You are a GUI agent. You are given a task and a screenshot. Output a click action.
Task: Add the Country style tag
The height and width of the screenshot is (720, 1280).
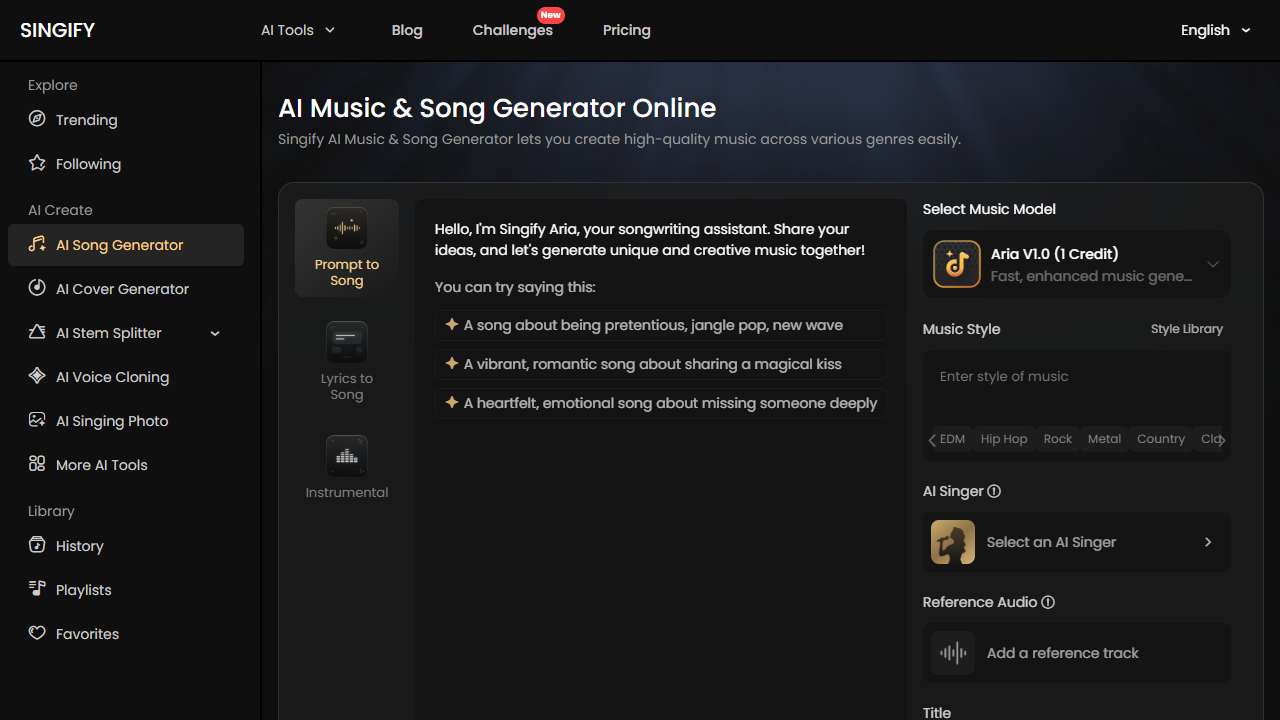[x=1161, y=439]
